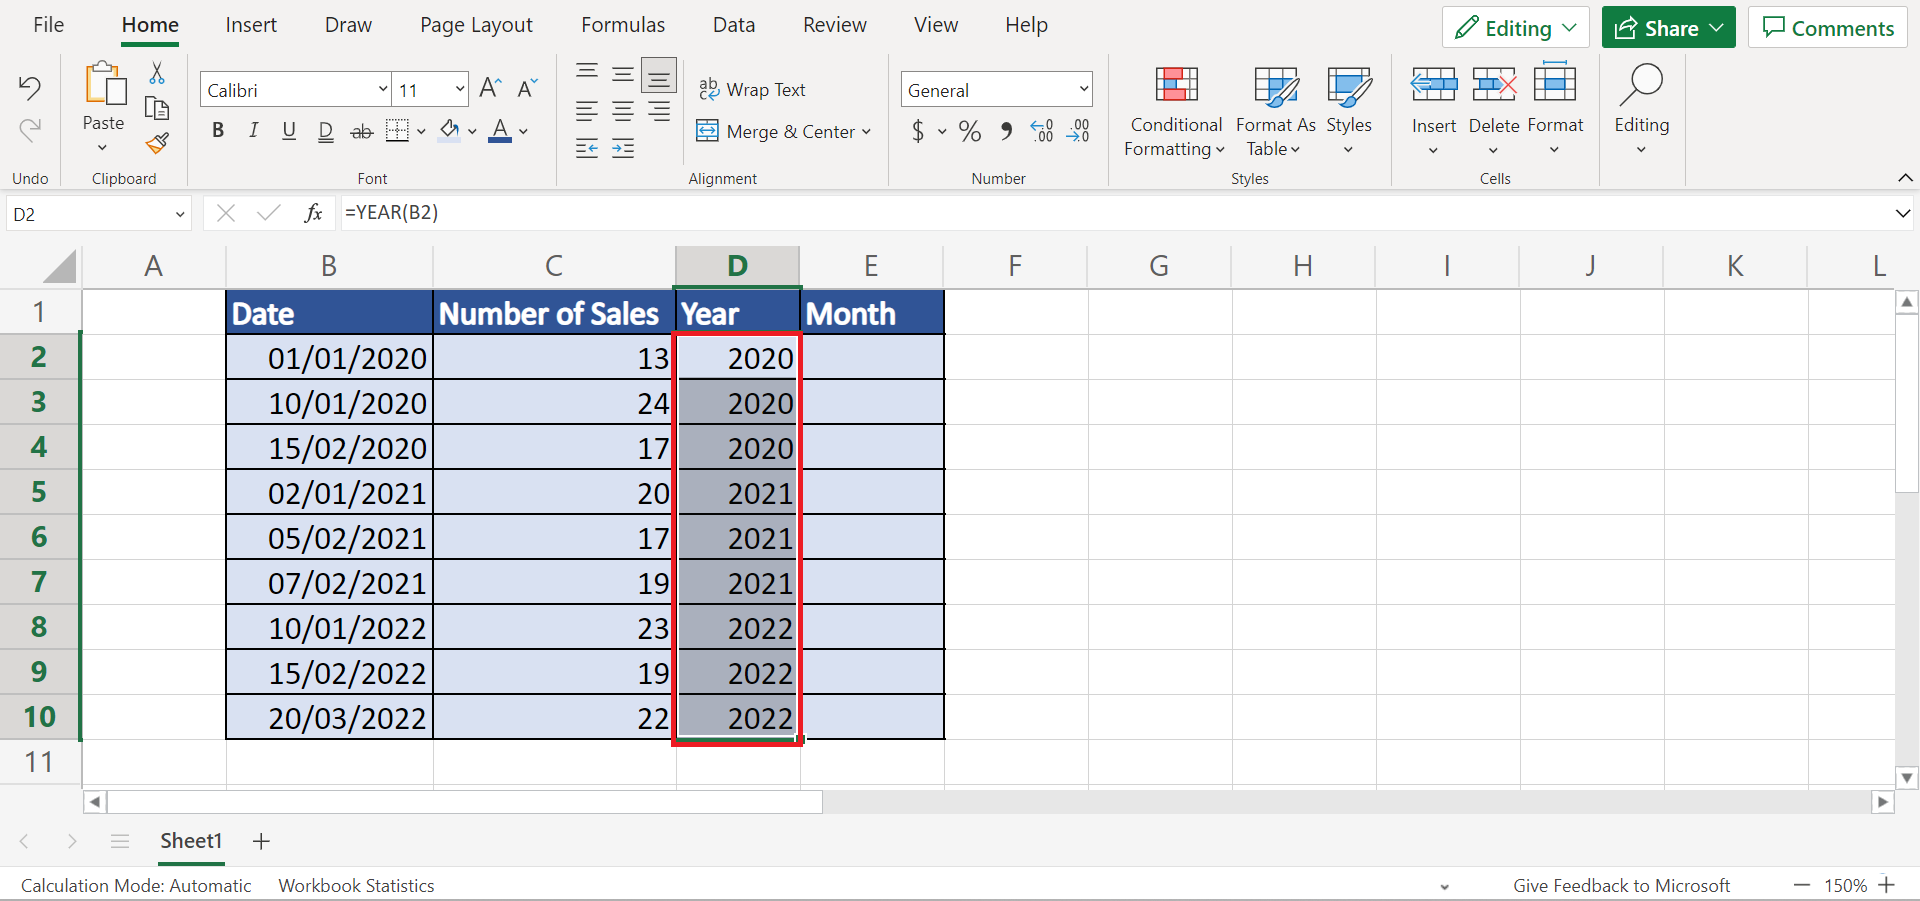Viewport: 1920px width, 901px height.
Task: Open the Review ribbon tab
Action: pos(834,24)
